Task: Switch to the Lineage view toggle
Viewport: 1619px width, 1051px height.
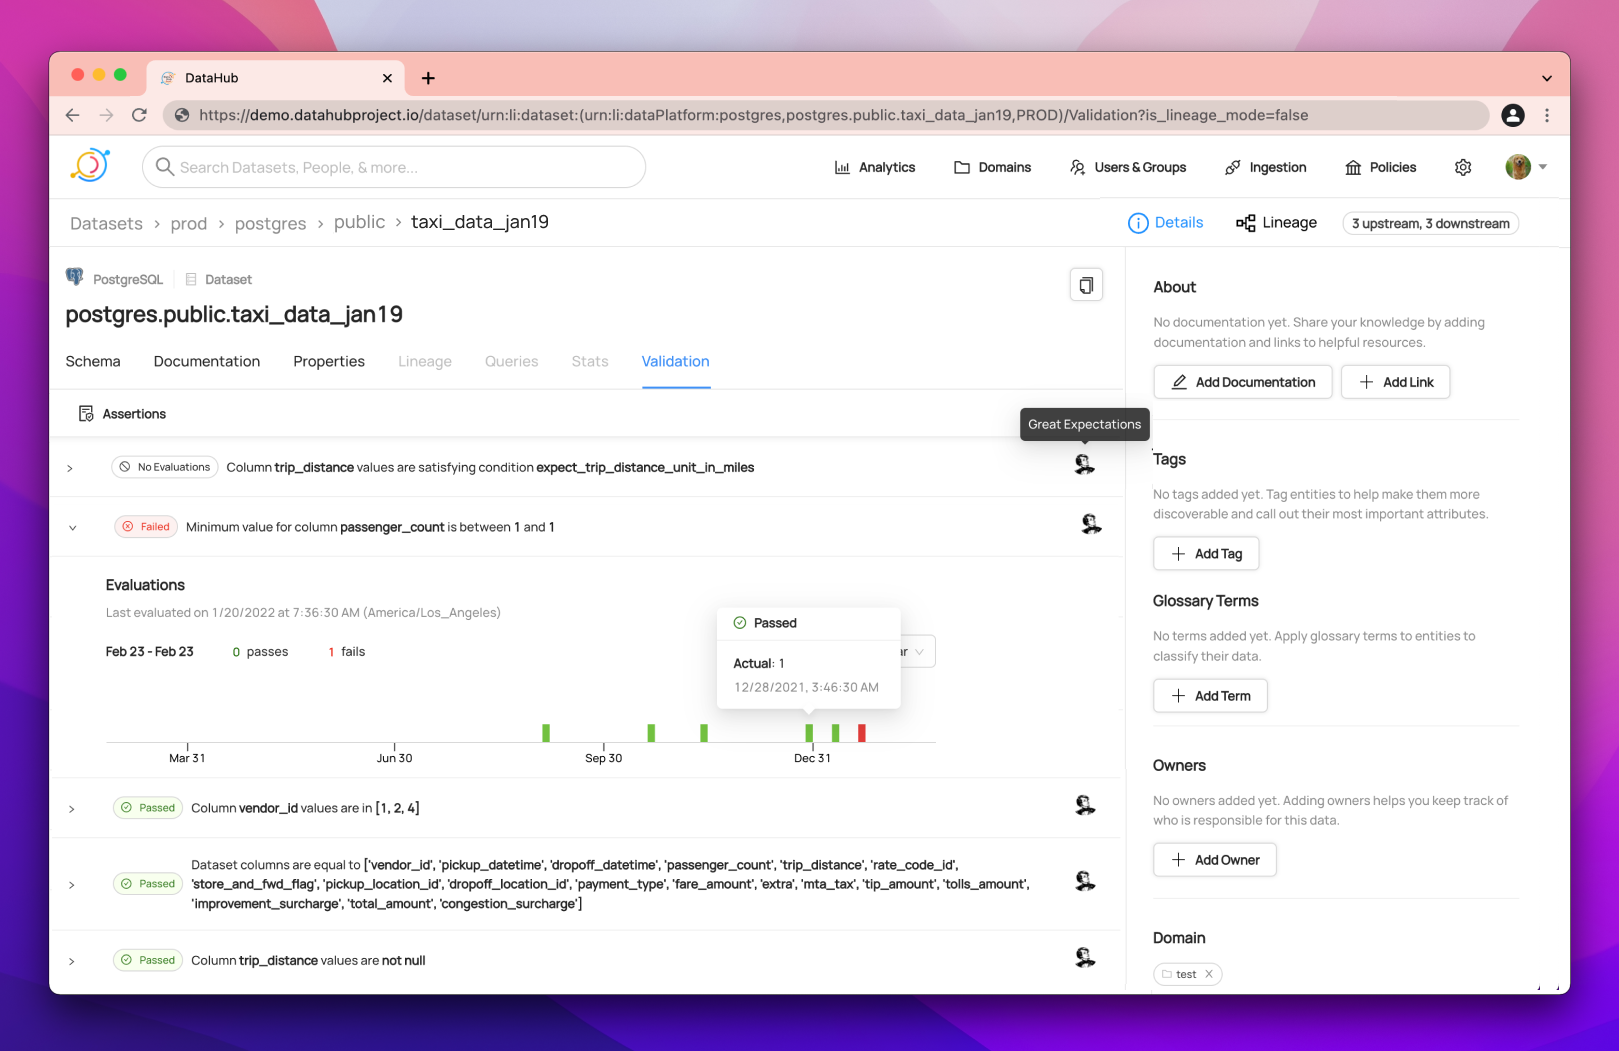Action: (x=1276, y=223)
